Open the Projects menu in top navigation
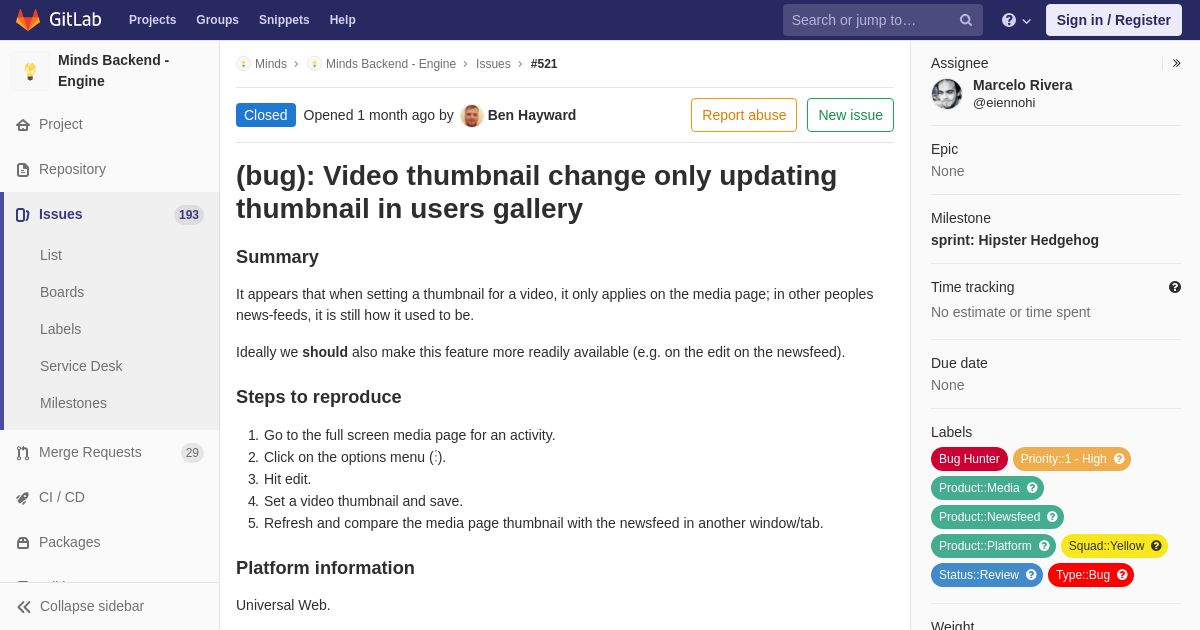Viewport: 1200px width, 630px height. pyautogui.click(x=152, y=20)
